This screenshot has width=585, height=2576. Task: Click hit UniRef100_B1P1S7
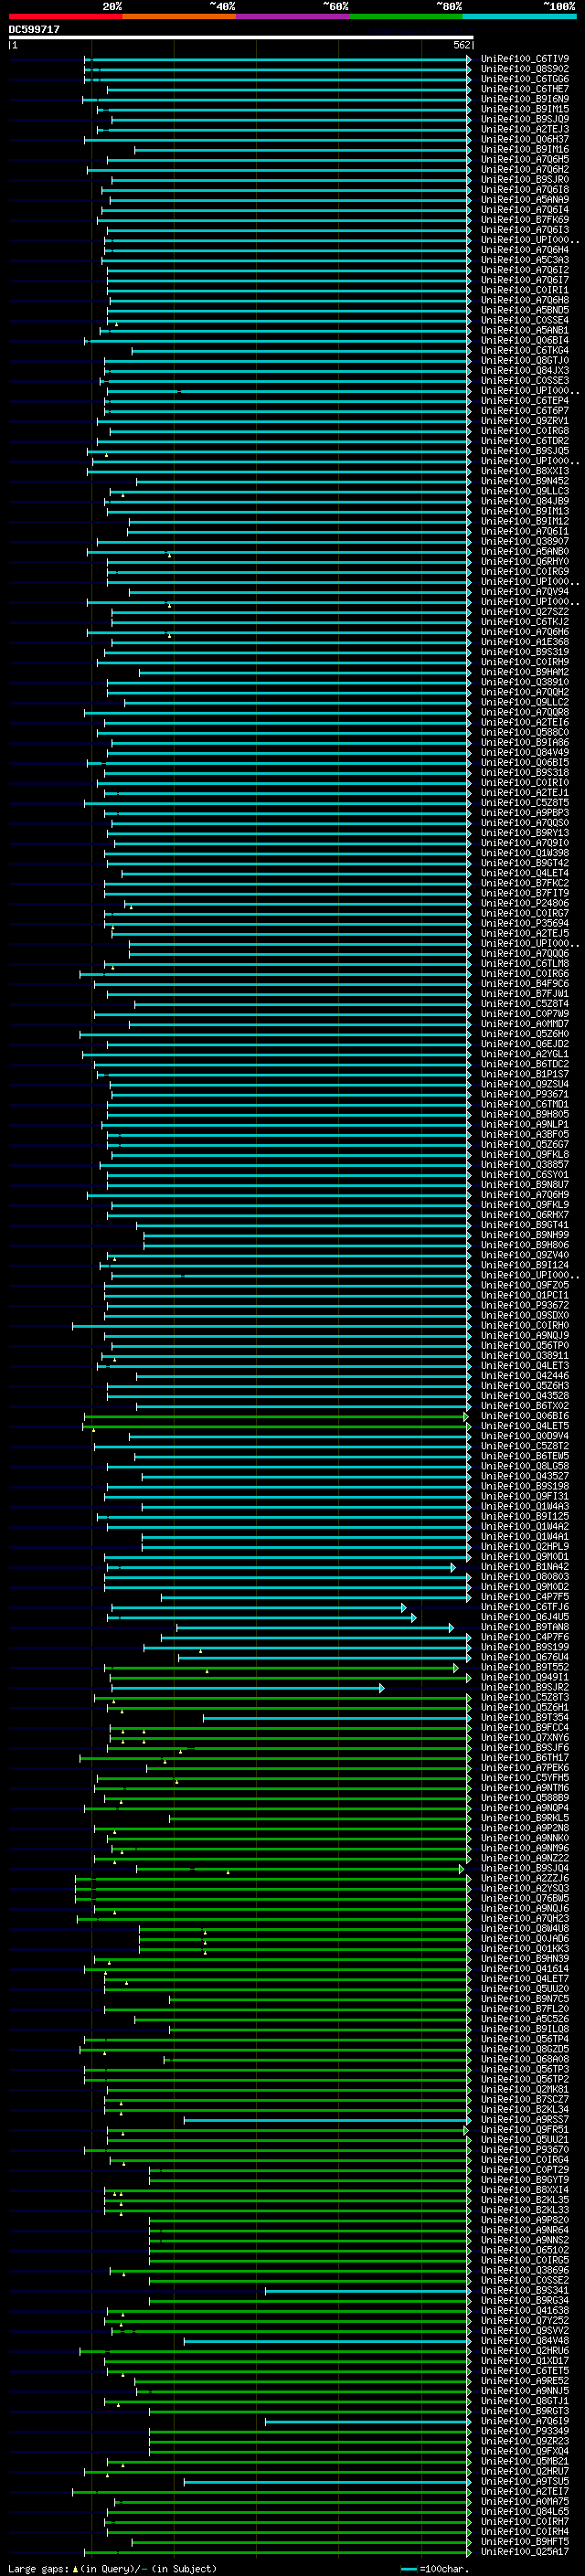tap(524, 1074)
